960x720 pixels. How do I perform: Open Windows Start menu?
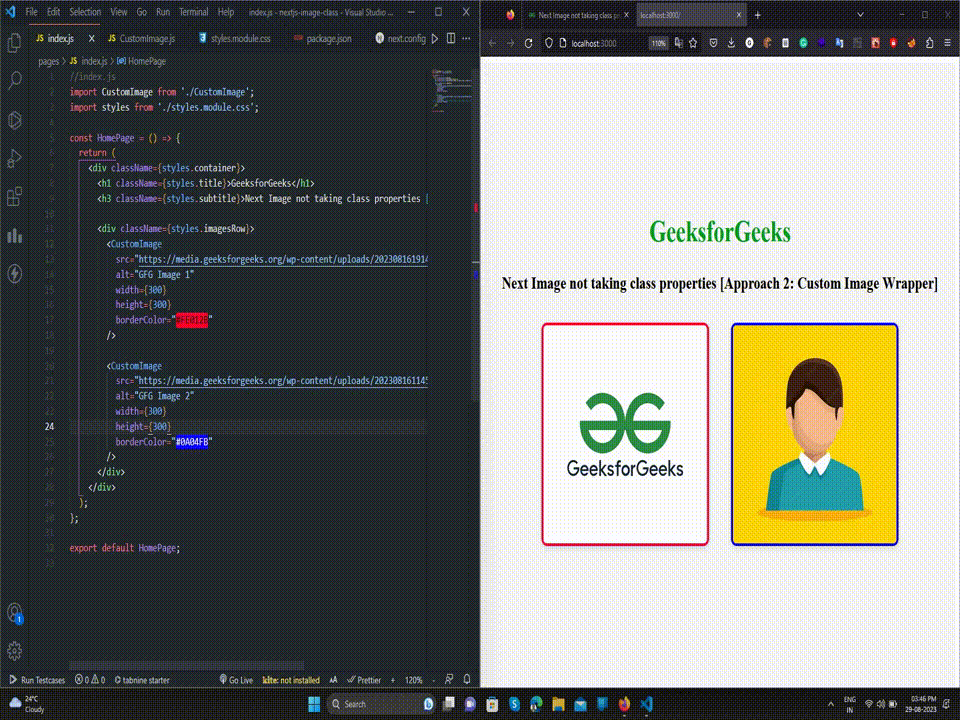tap(314, 704)
